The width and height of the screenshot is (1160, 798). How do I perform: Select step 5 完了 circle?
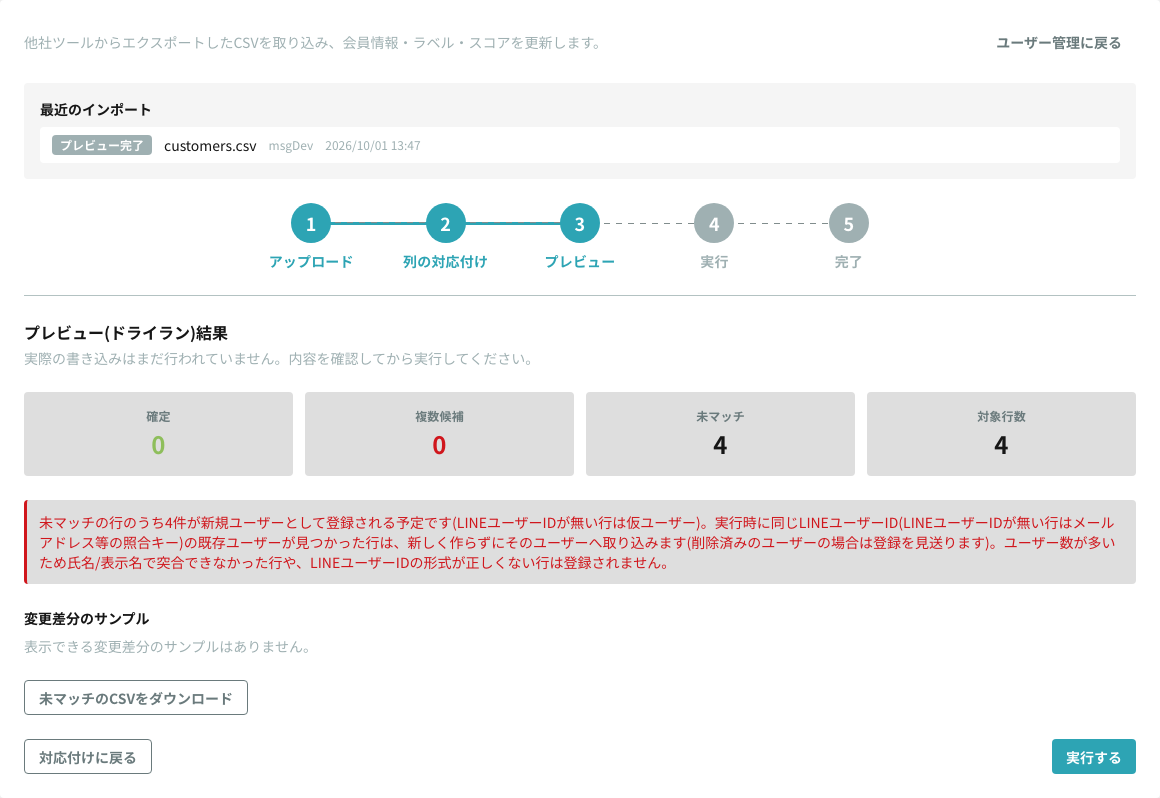(x=849, y=223)
